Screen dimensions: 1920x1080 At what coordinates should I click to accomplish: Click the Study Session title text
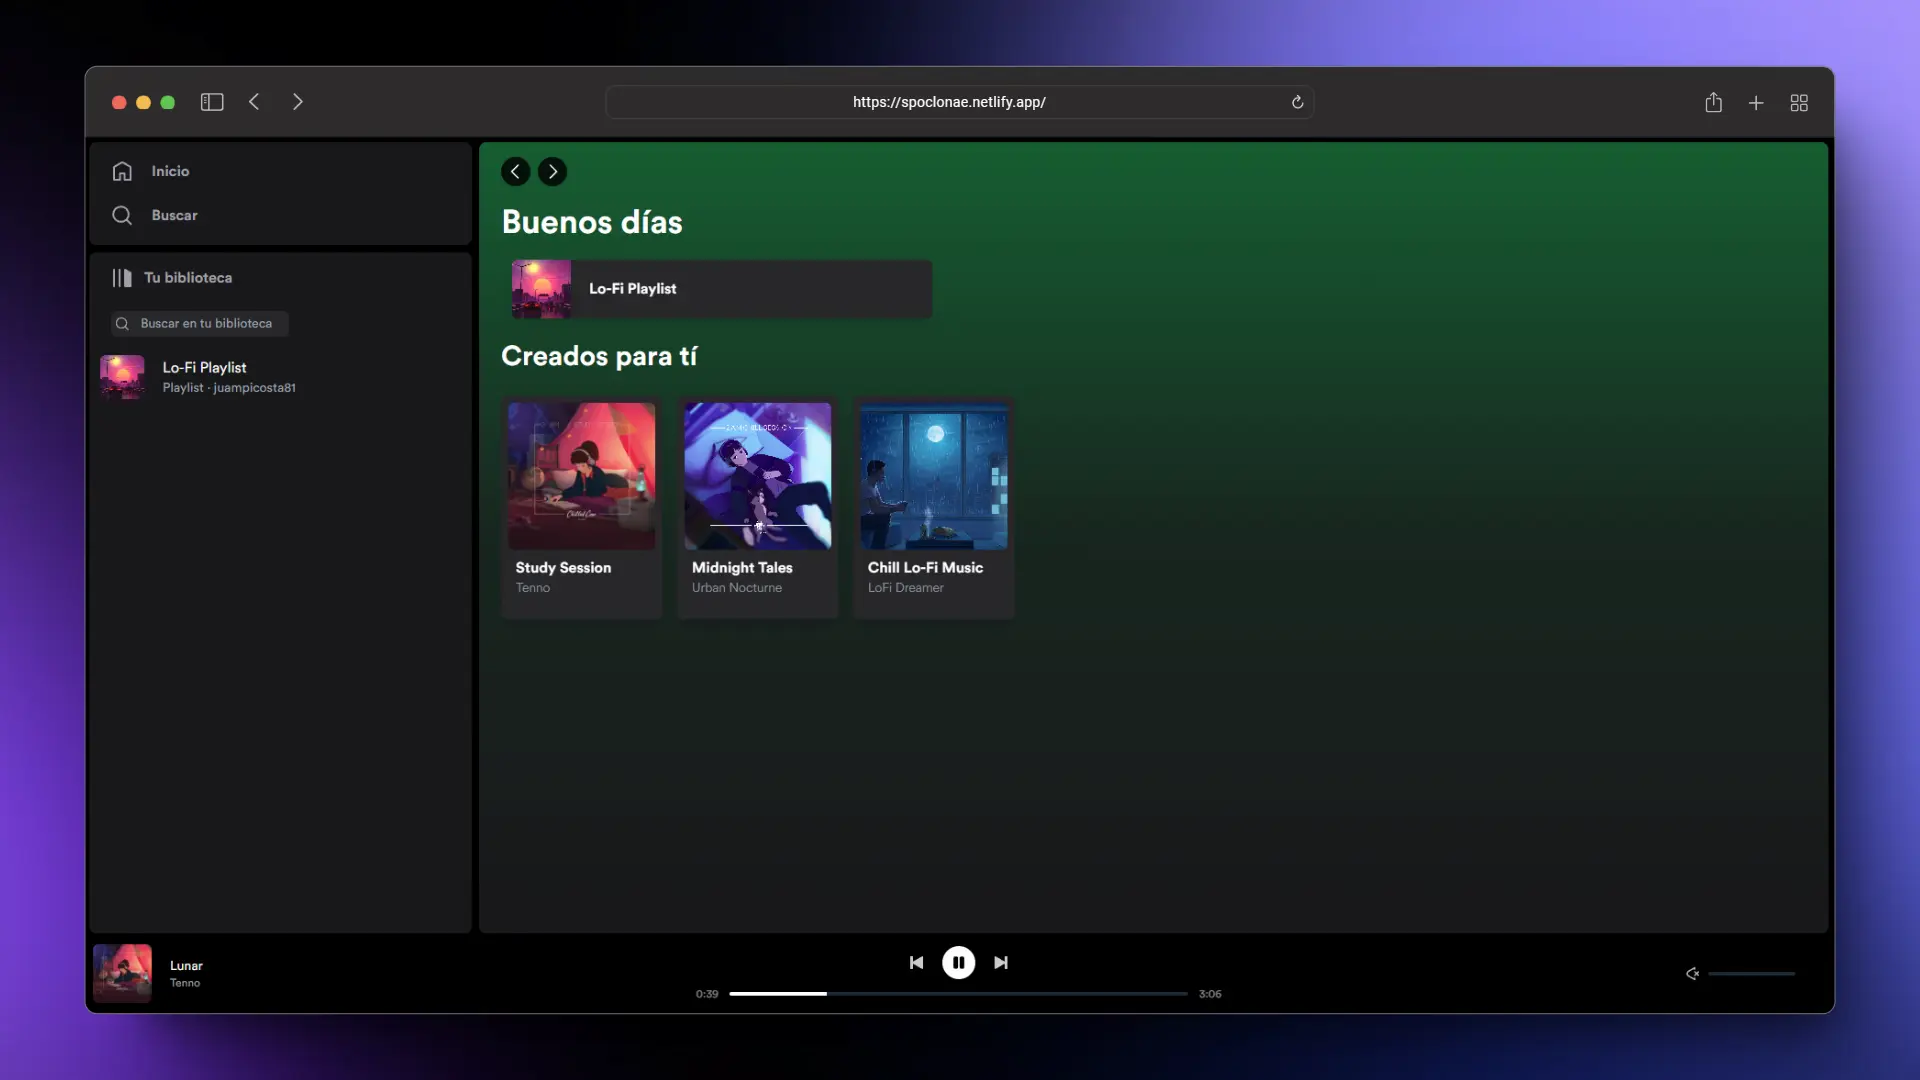(563, 567)
